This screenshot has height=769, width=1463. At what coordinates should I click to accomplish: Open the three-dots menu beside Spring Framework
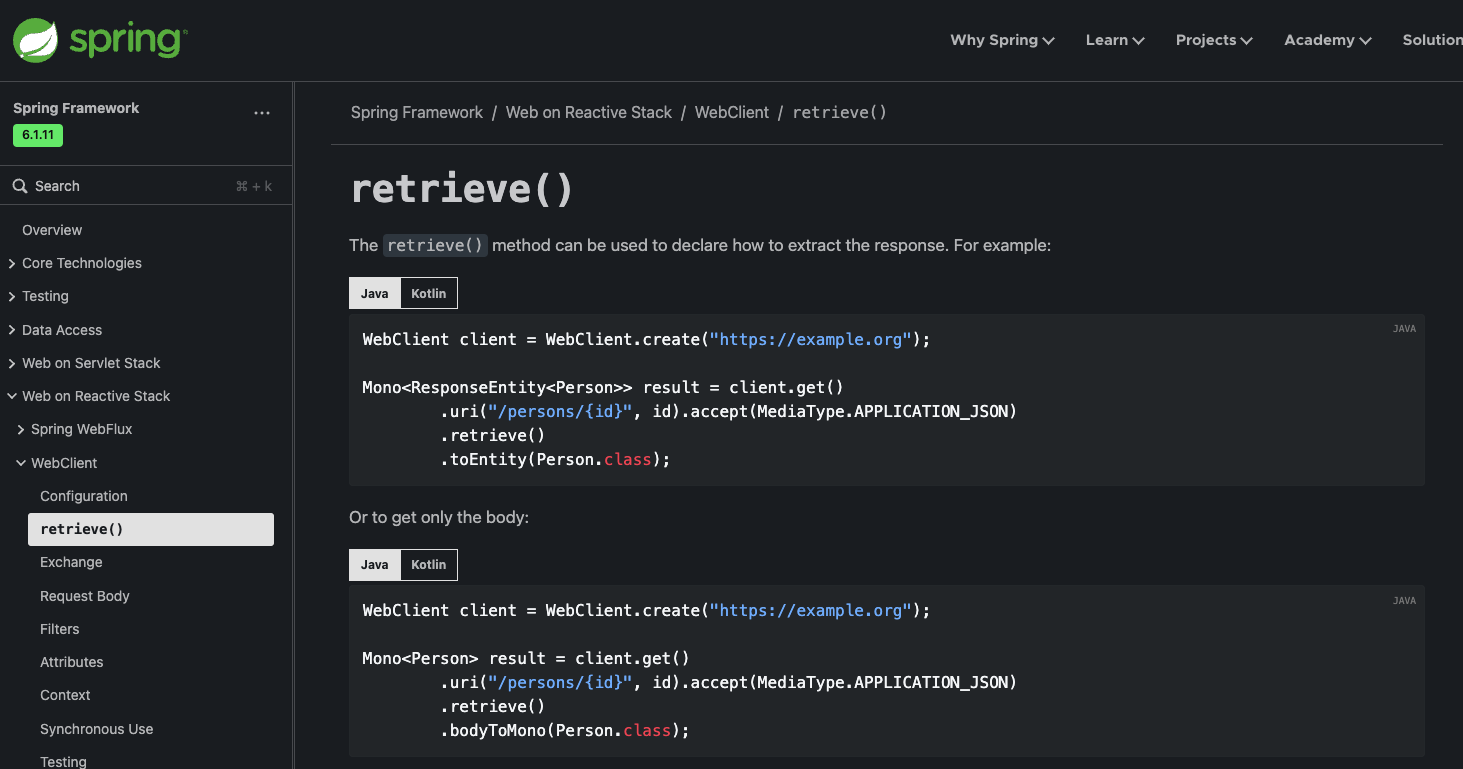tap(262, 113)
